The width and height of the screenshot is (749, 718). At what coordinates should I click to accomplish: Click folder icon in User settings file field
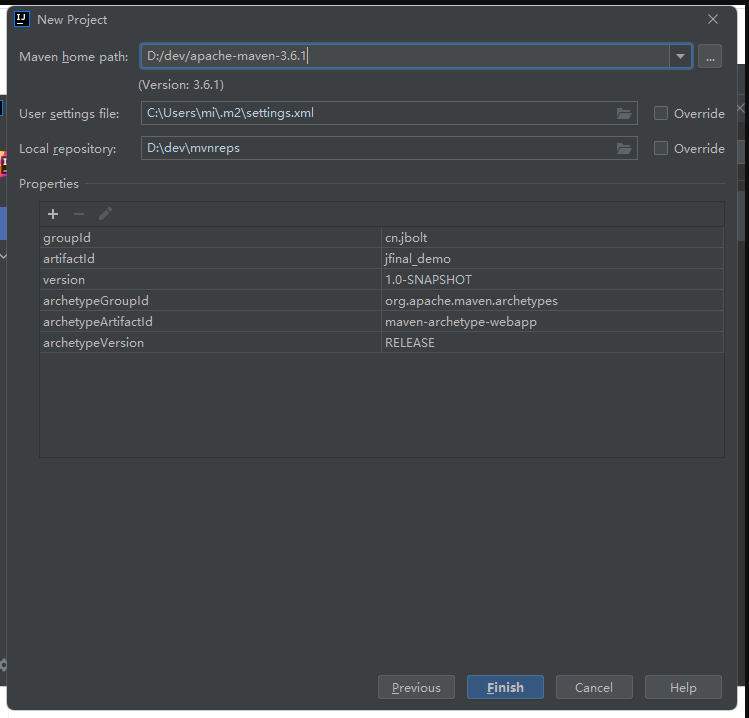[624, 114]
